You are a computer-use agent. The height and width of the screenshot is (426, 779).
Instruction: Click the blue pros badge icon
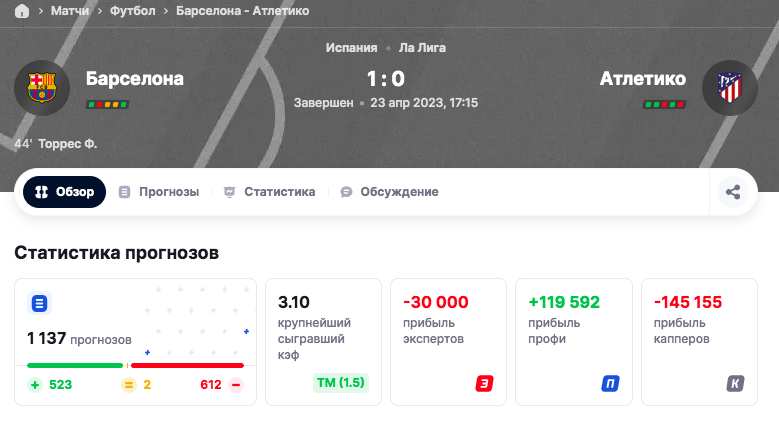click(610, 383)
